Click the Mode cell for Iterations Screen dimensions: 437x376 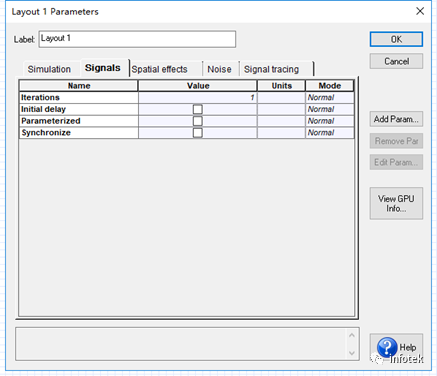[x=330, y=98]
